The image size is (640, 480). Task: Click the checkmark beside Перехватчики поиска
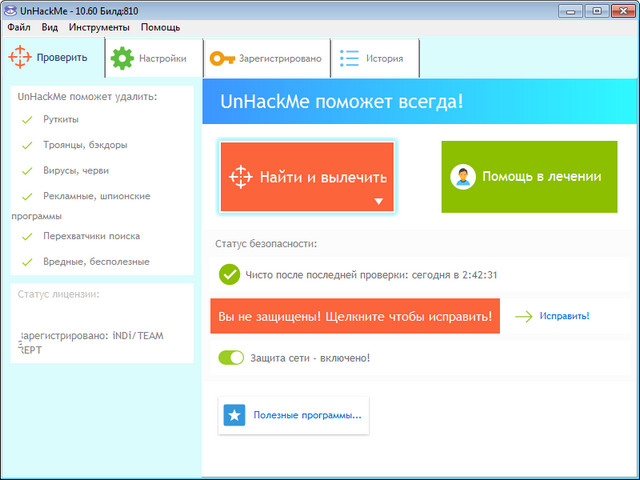pyautogui.click(x=27, y=237)
